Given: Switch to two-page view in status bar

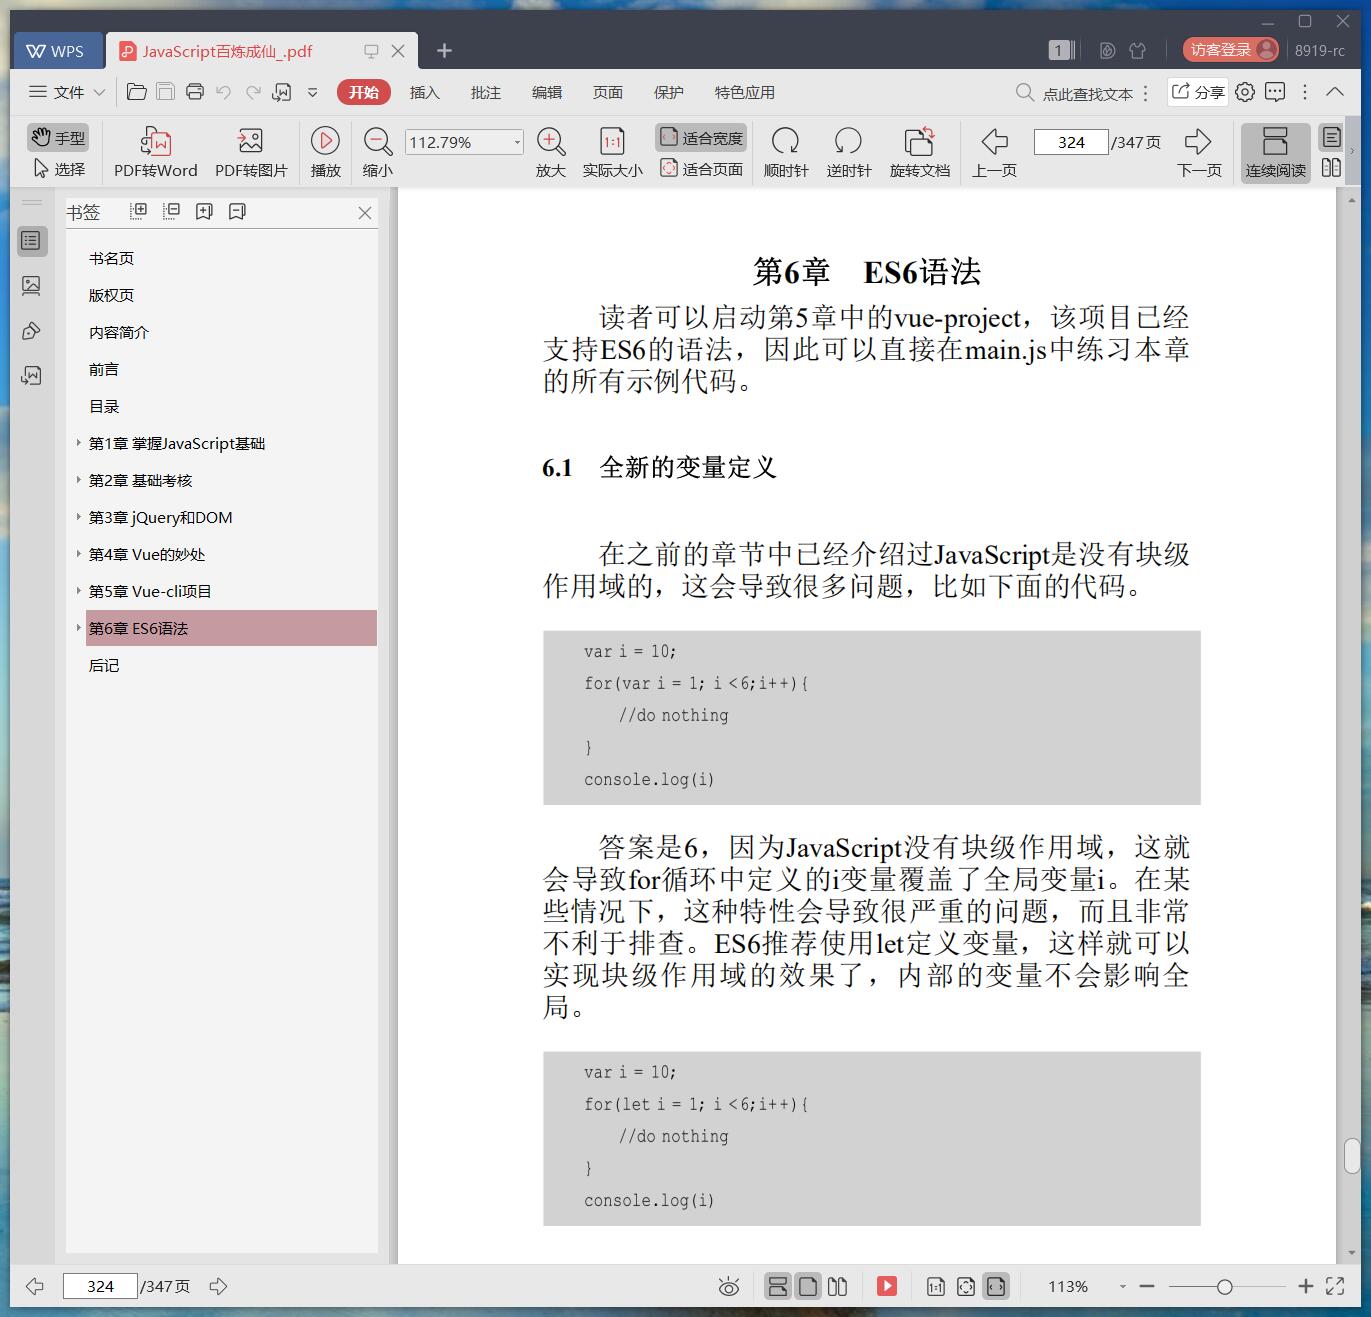Looking at the screenshot, I should click(x=838, y=1286).
